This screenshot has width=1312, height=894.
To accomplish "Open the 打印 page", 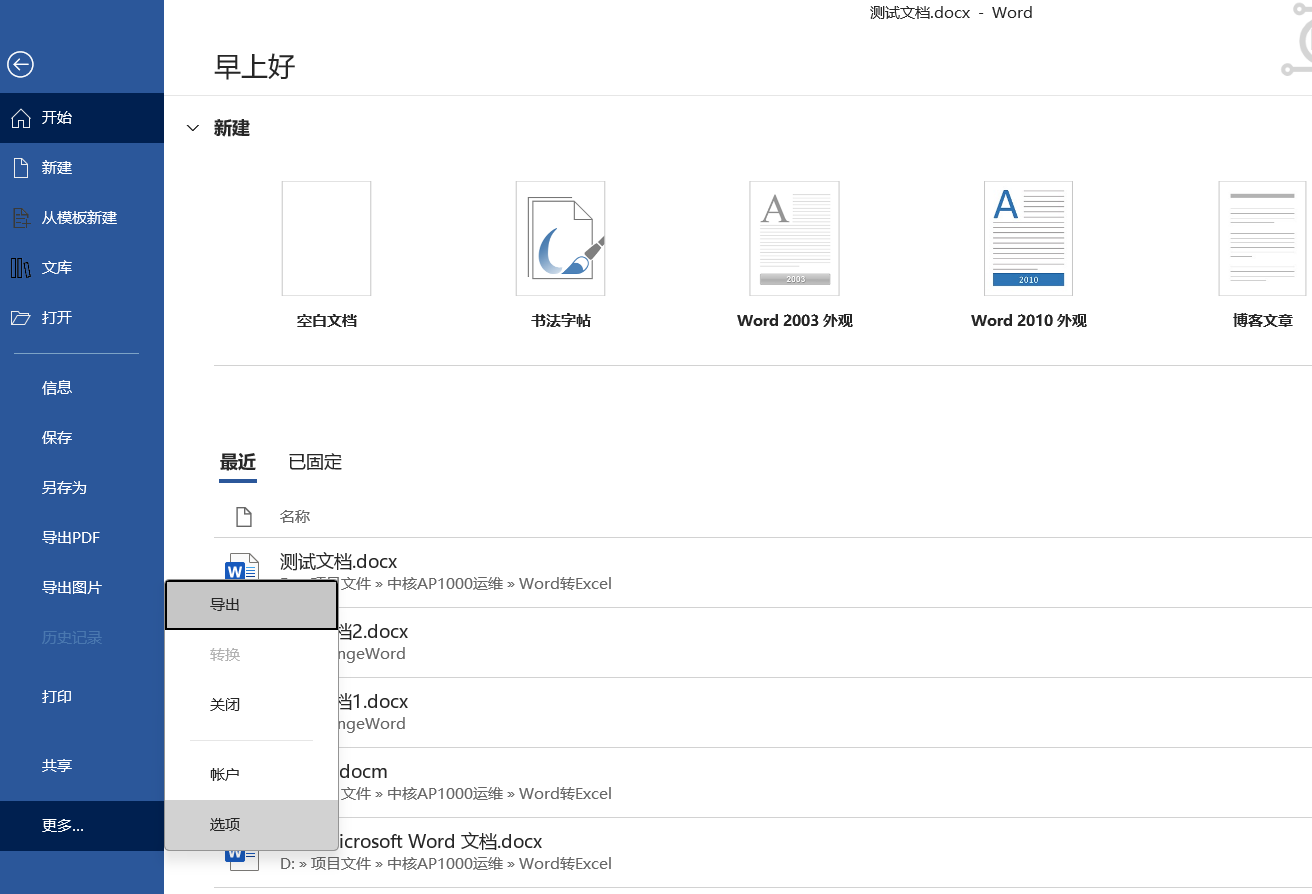I will [82, 697].
